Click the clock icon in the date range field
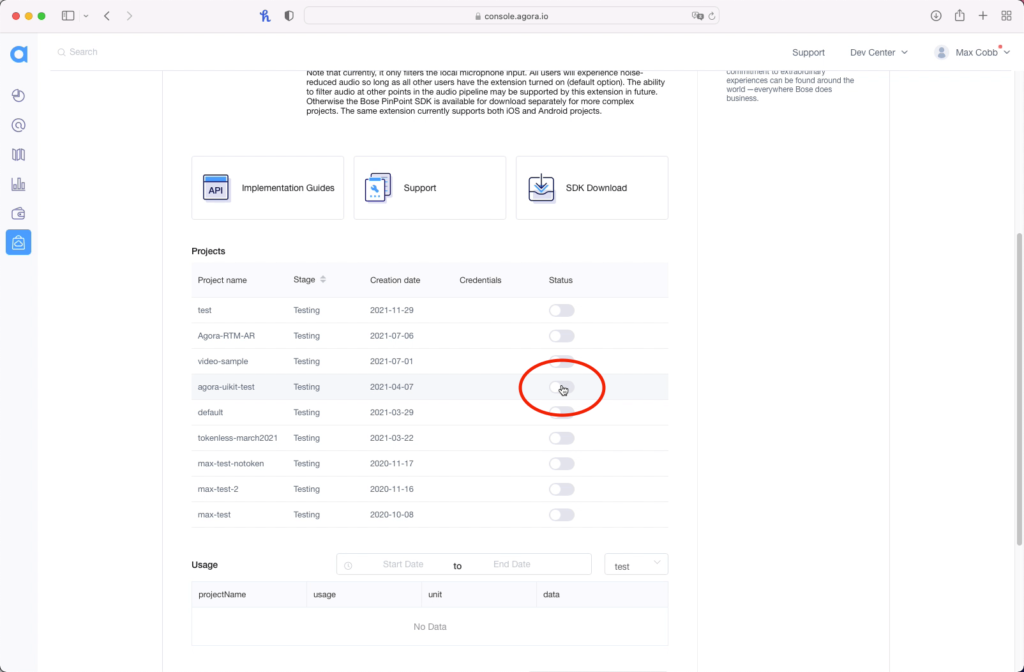Viewport: 1024px width, 672px height. point(348,566)
